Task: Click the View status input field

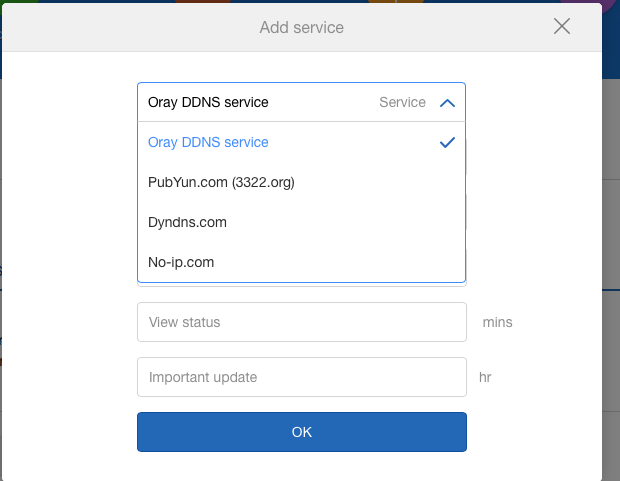Action: 301,322
